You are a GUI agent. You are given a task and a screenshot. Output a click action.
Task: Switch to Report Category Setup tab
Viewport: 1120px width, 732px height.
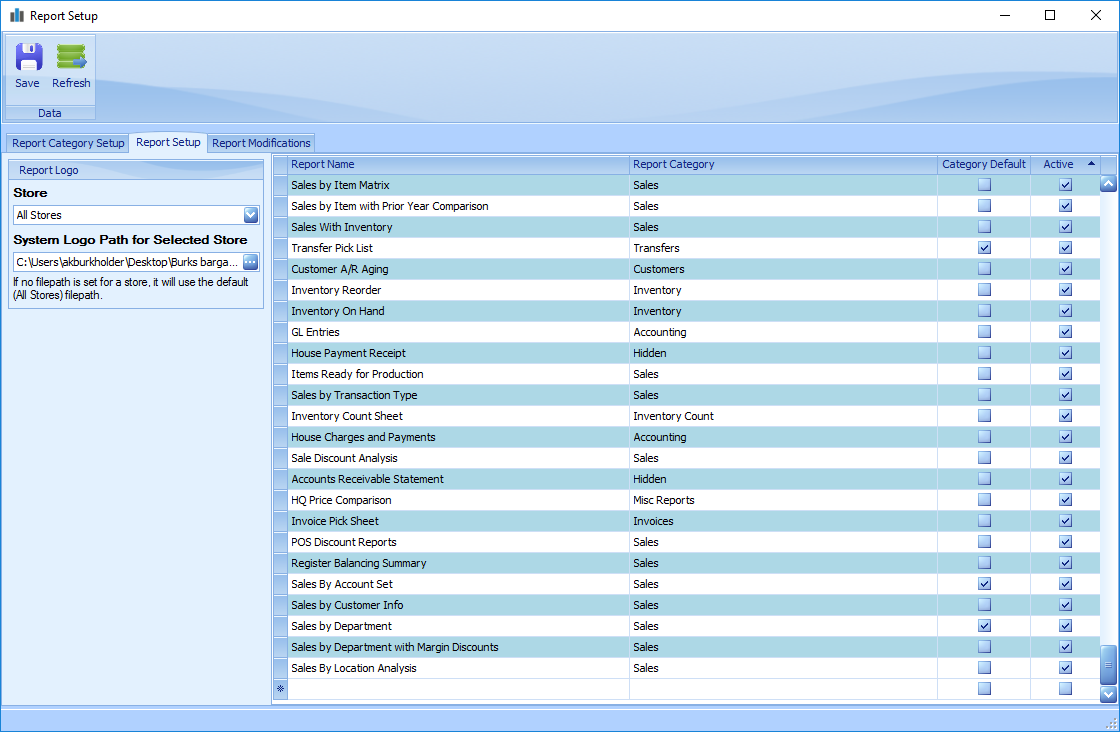click(x=68, y=143)
